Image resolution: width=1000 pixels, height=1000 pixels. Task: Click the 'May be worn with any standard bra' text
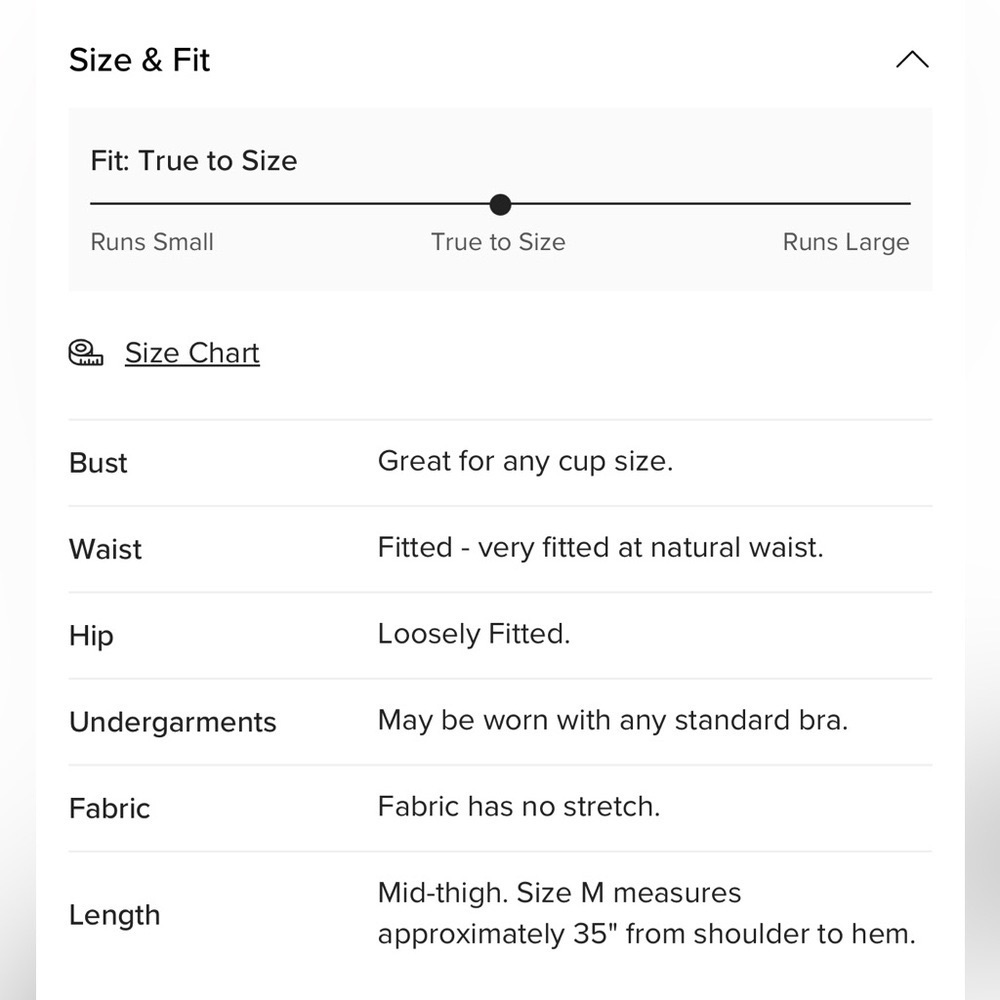pos(613,721)
